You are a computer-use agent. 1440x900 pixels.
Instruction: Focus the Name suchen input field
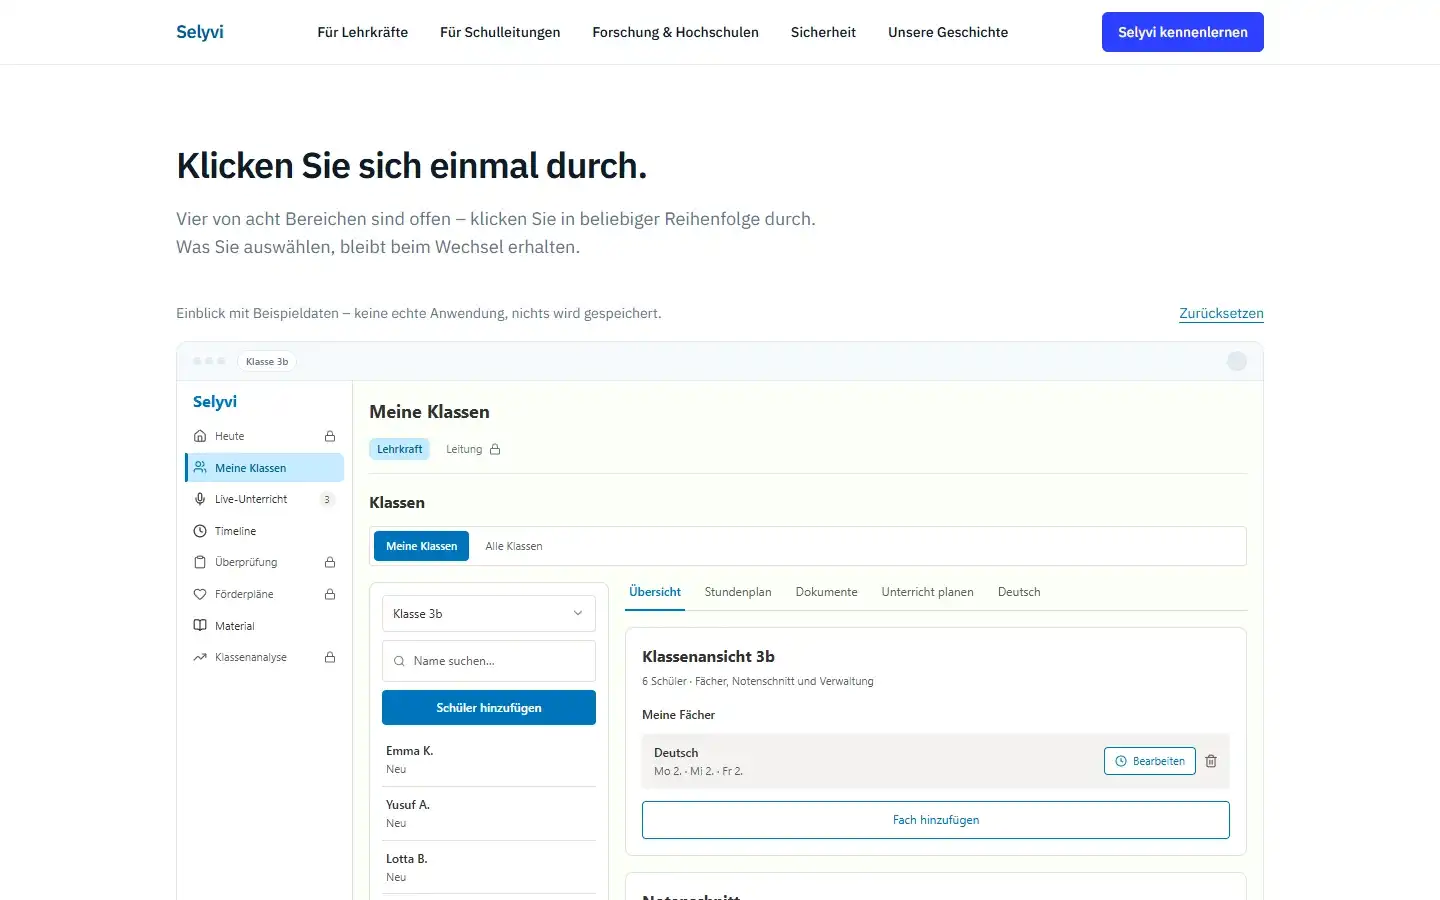tap(489, 661)
